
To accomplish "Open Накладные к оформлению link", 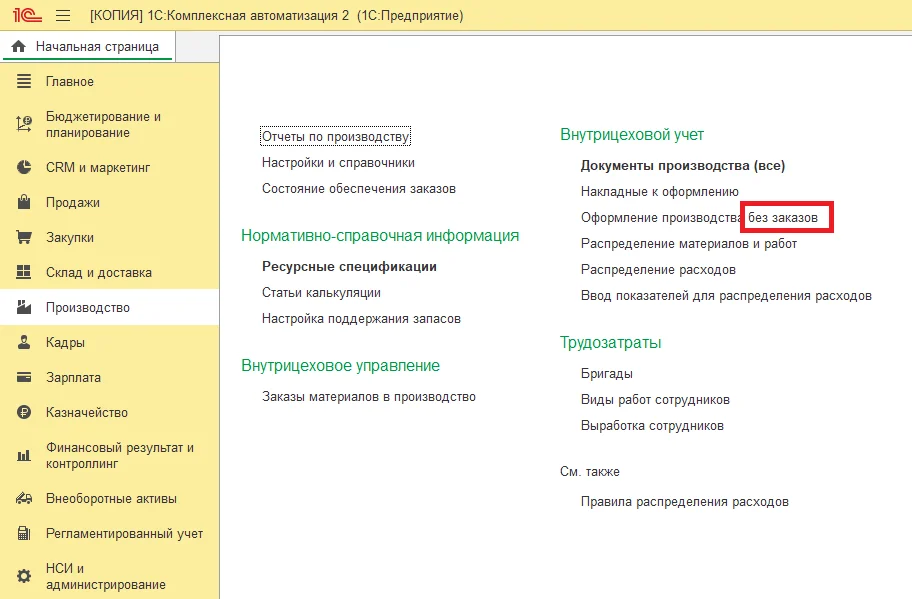I will (x=660, y=191).
